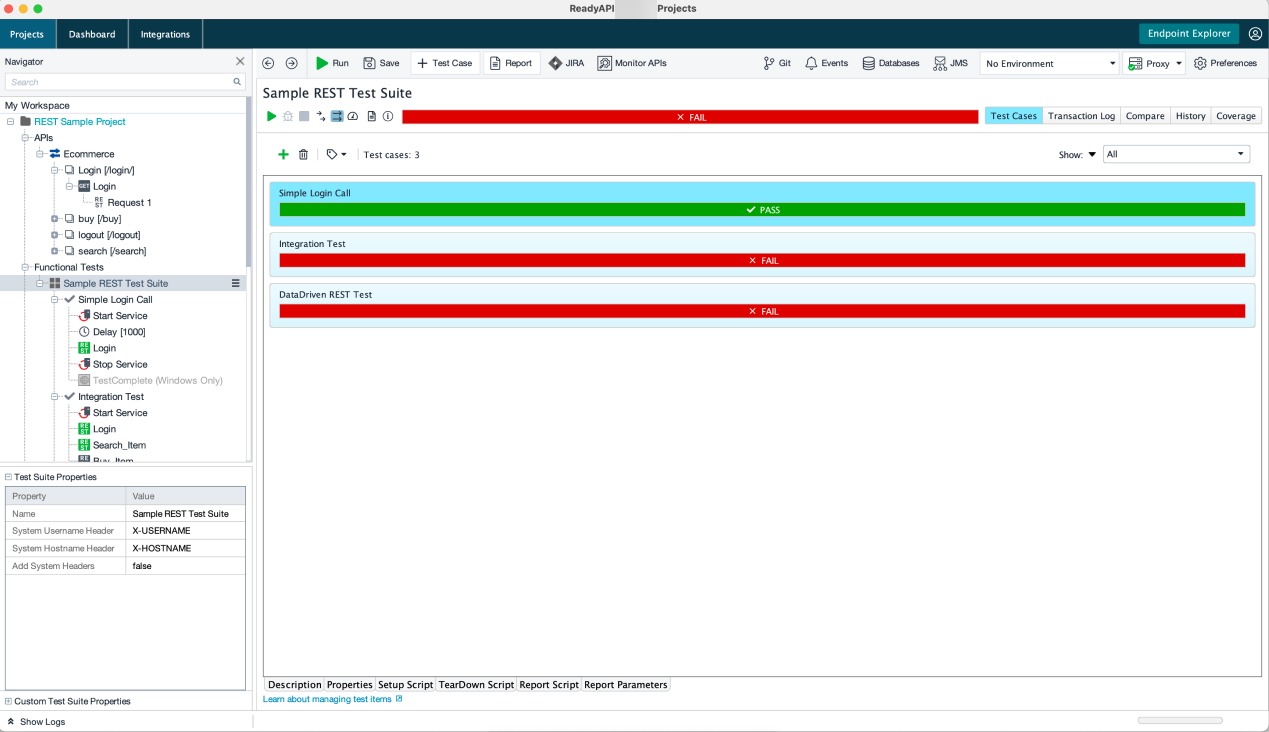Click the Navigator search field
Viewport: 1269px width, 732px height.
(x=120, y=82)
